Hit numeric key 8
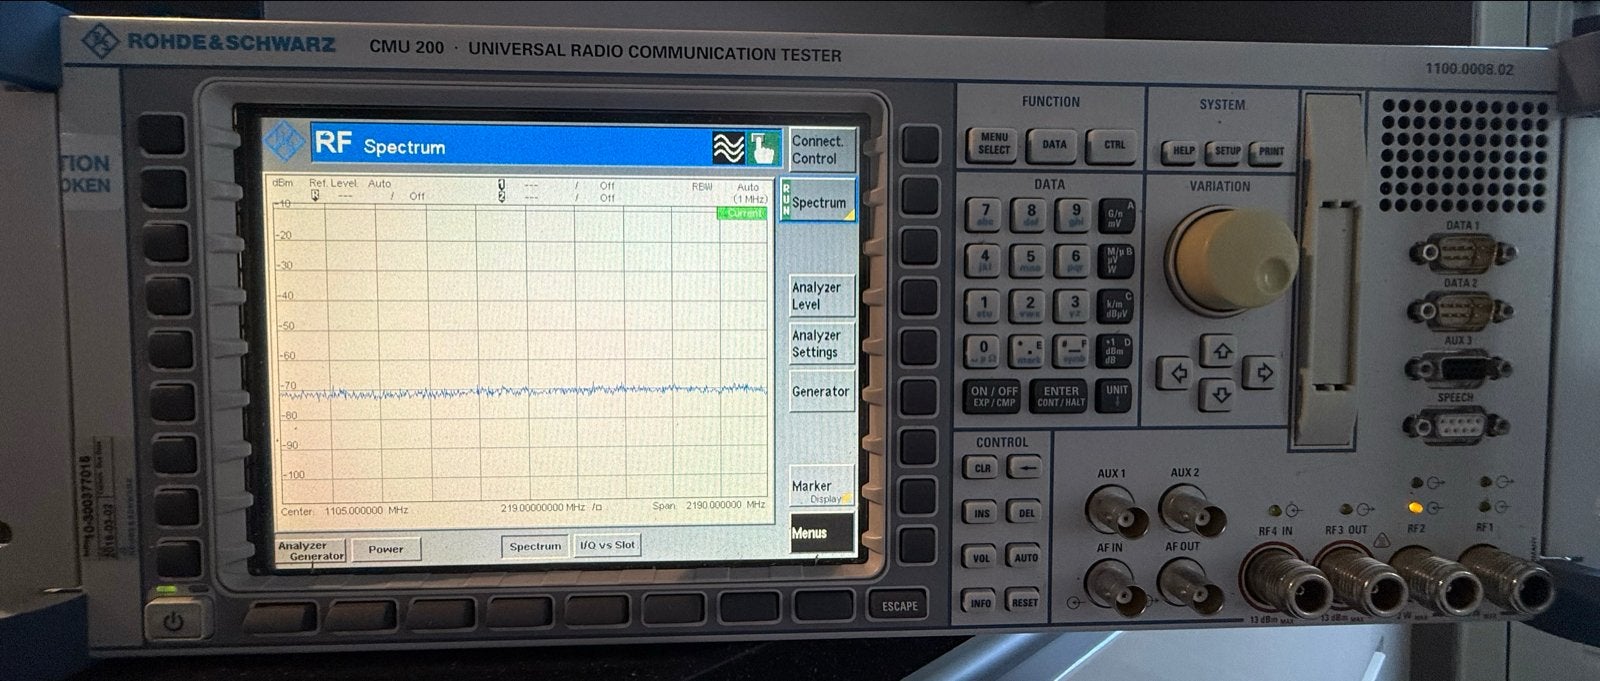Viewport: 1600px width, 681px height. [x=1030, y=215]
